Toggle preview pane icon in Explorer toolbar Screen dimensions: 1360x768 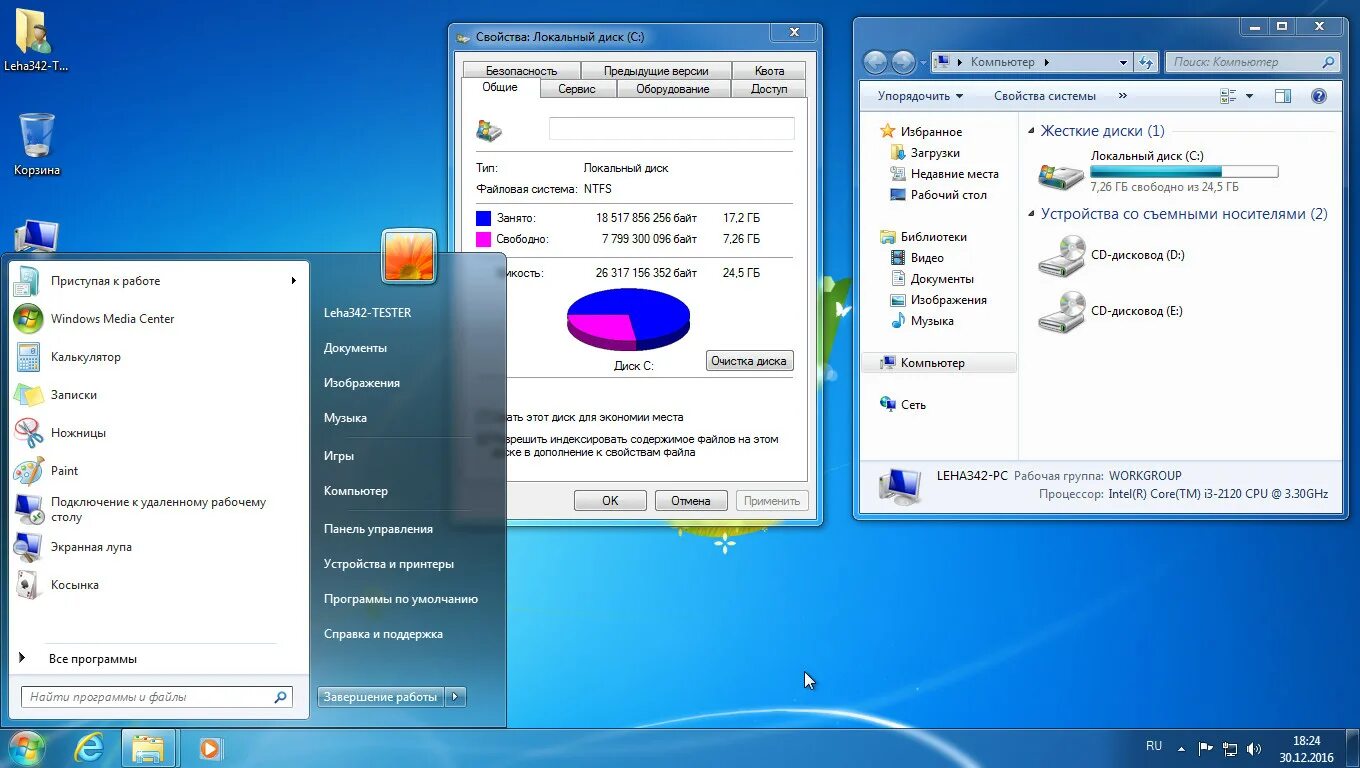tap(1283, 96)
